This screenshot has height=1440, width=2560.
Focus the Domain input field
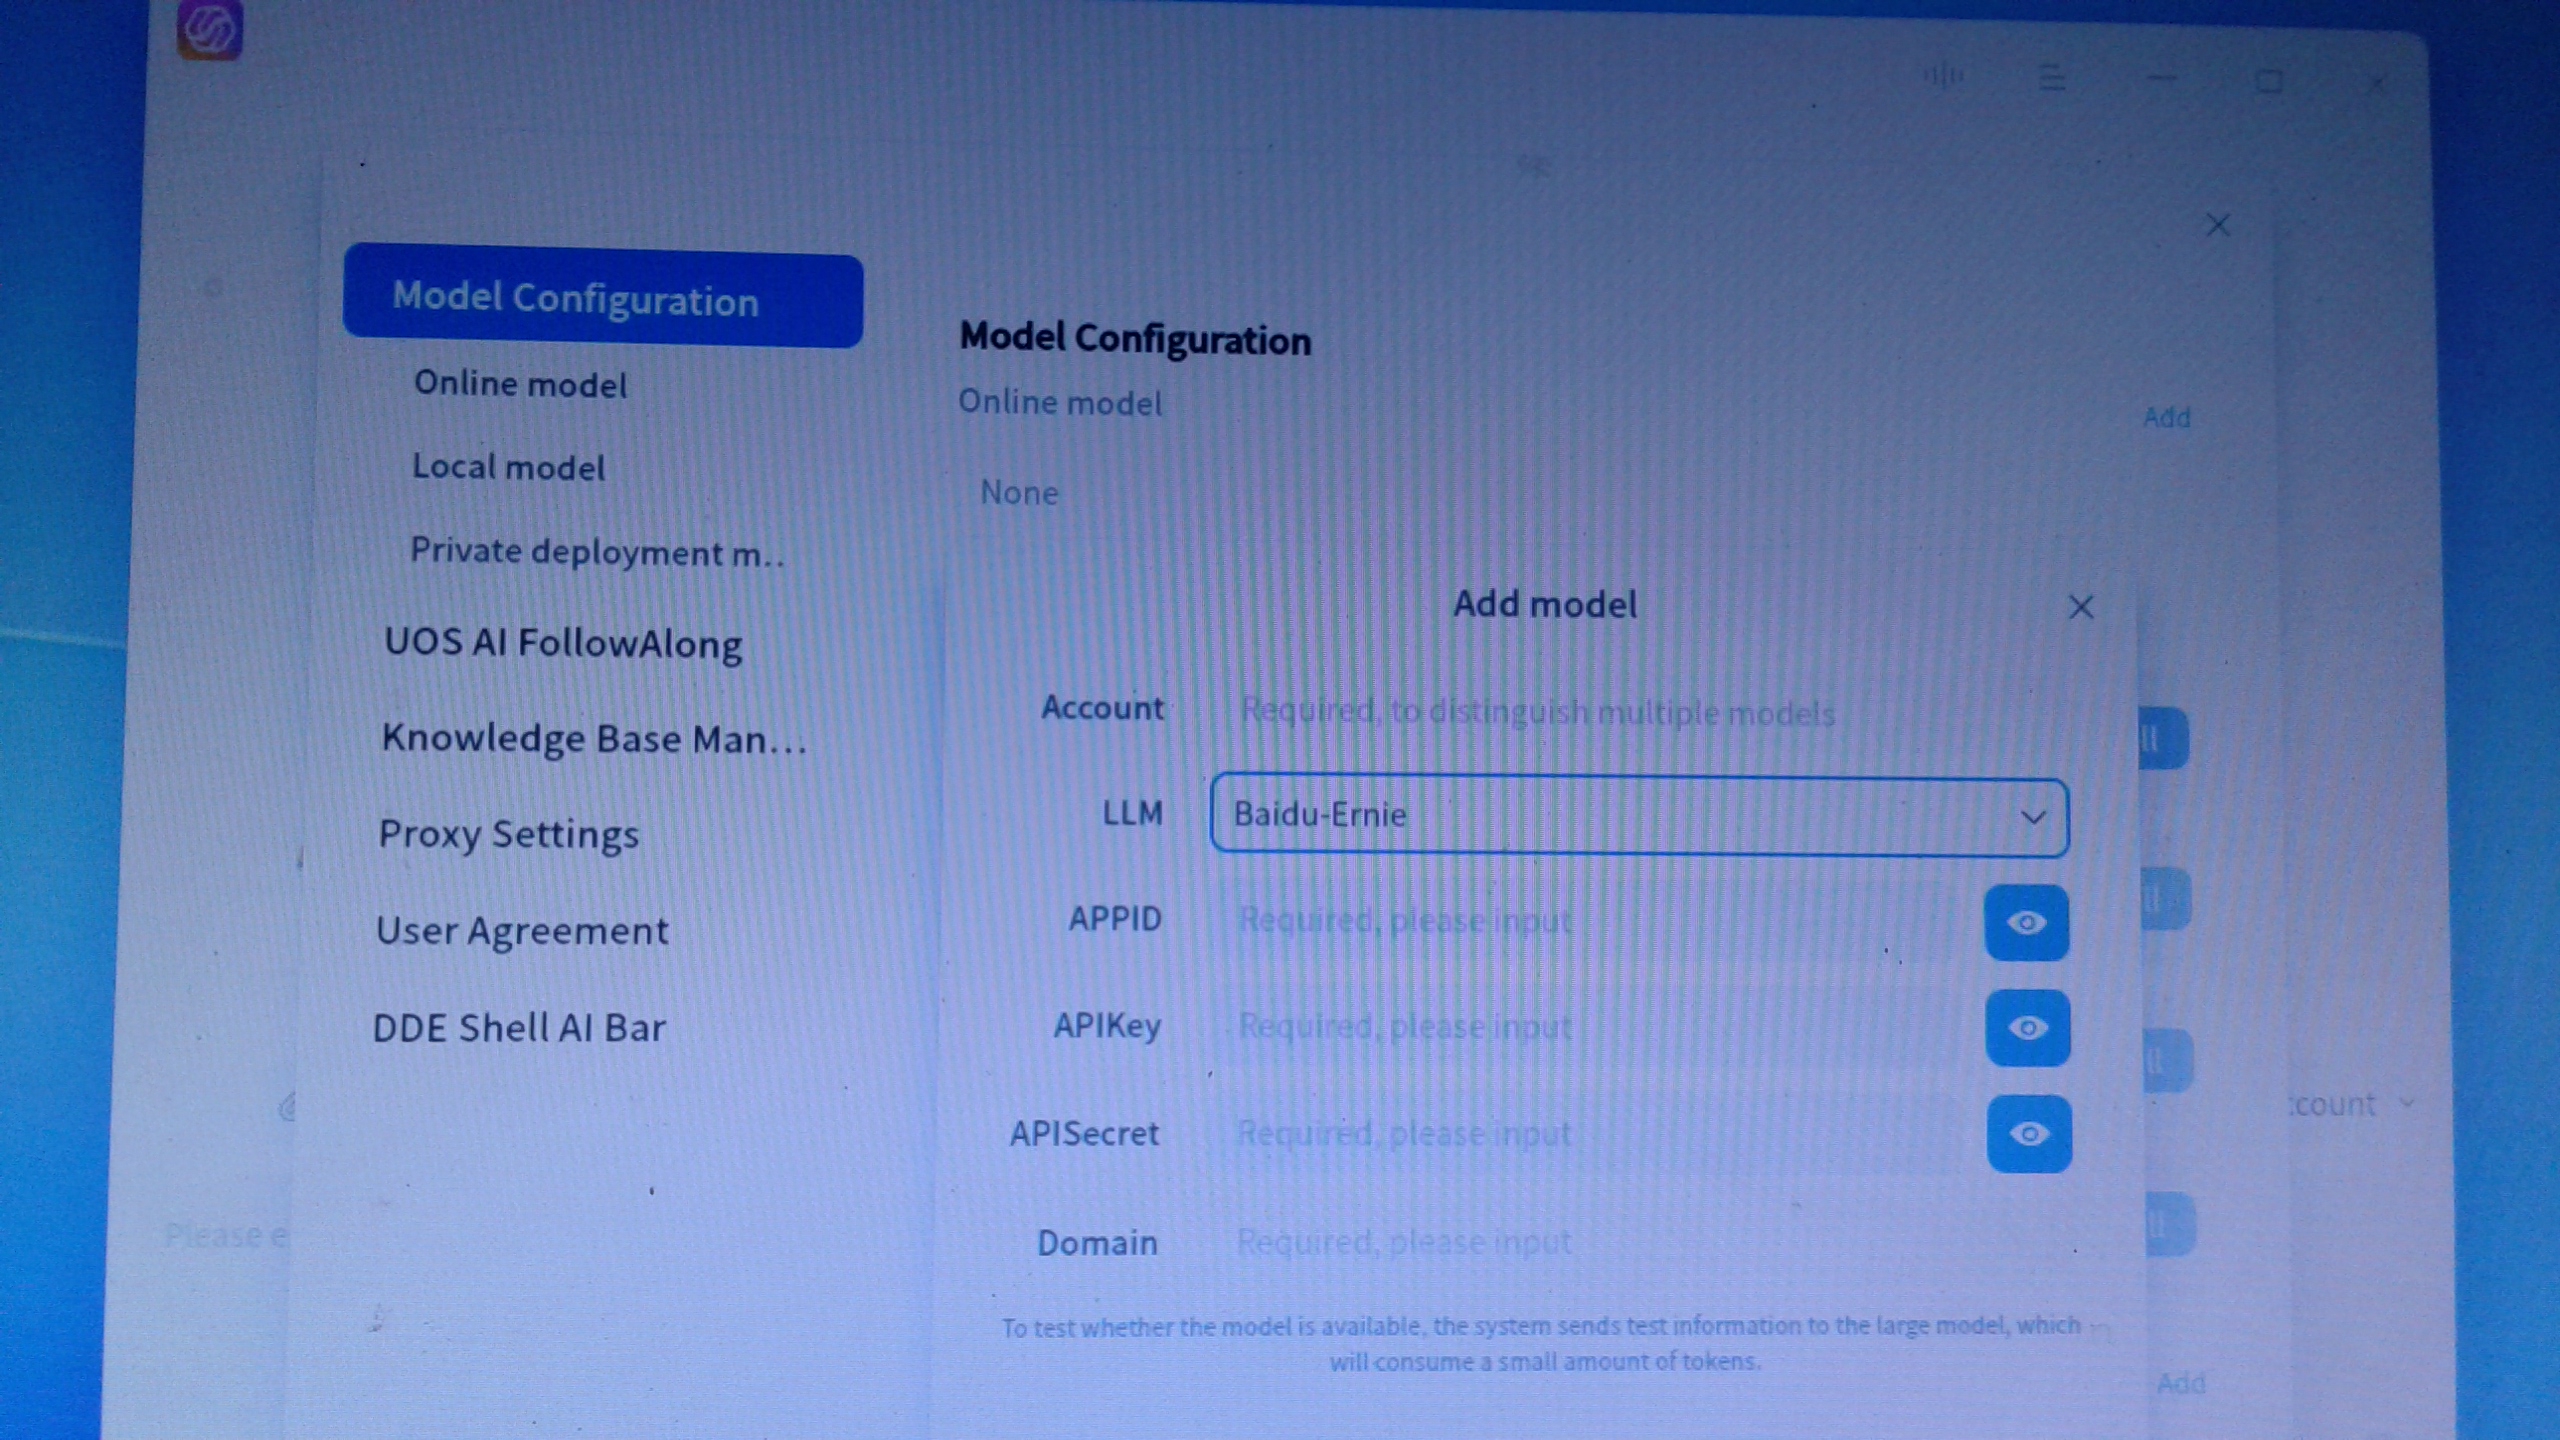1640,1243
